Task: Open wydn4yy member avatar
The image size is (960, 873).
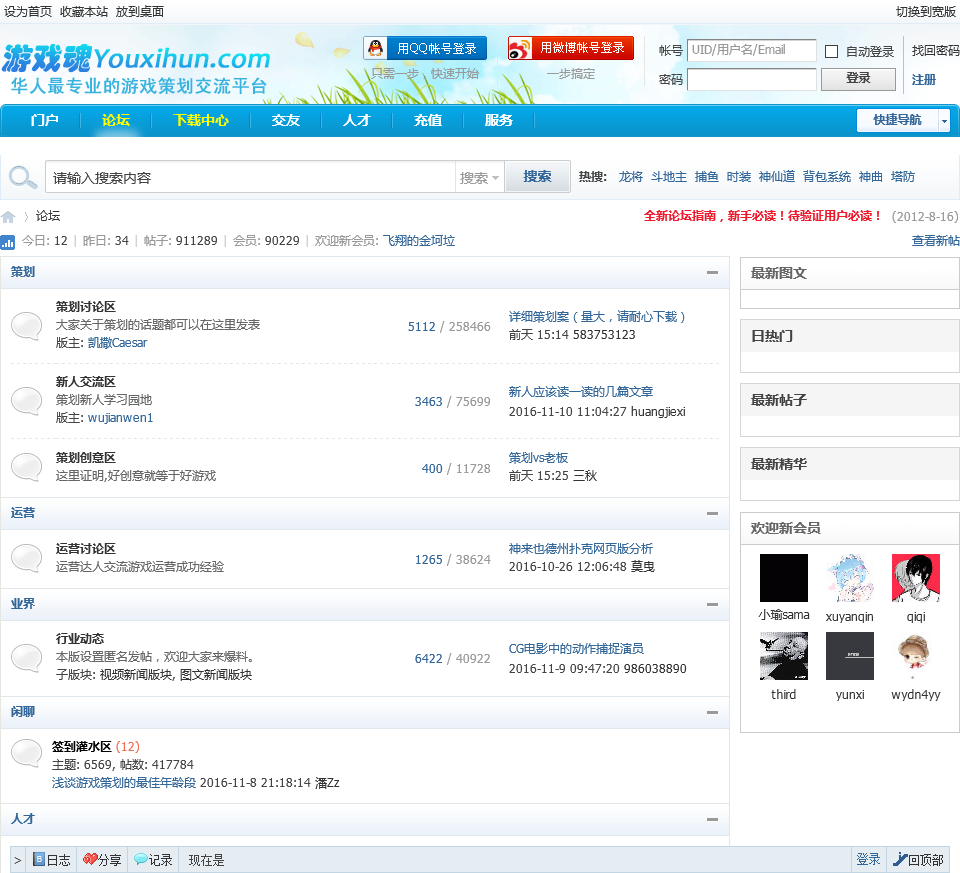Action: (x=916, y=656)
